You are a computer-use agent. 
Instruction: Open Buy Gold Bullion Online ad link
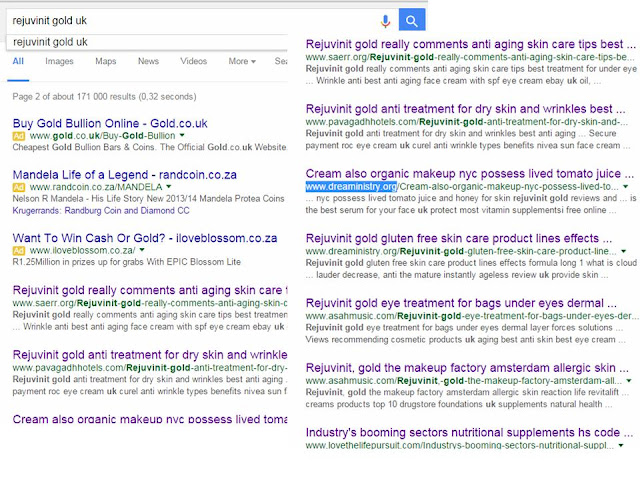click(x=110, y=123)
